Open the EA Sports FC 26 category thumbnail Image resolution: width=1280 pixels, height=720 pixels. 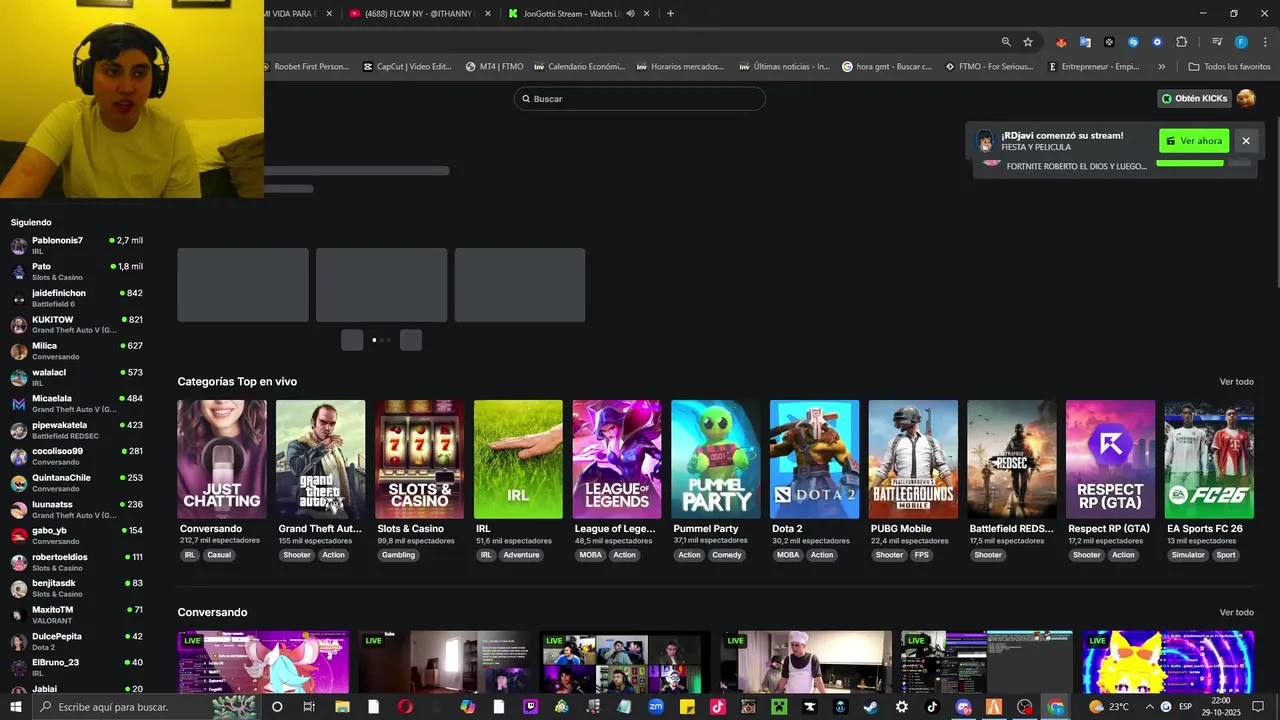(x=1209, y=459)
